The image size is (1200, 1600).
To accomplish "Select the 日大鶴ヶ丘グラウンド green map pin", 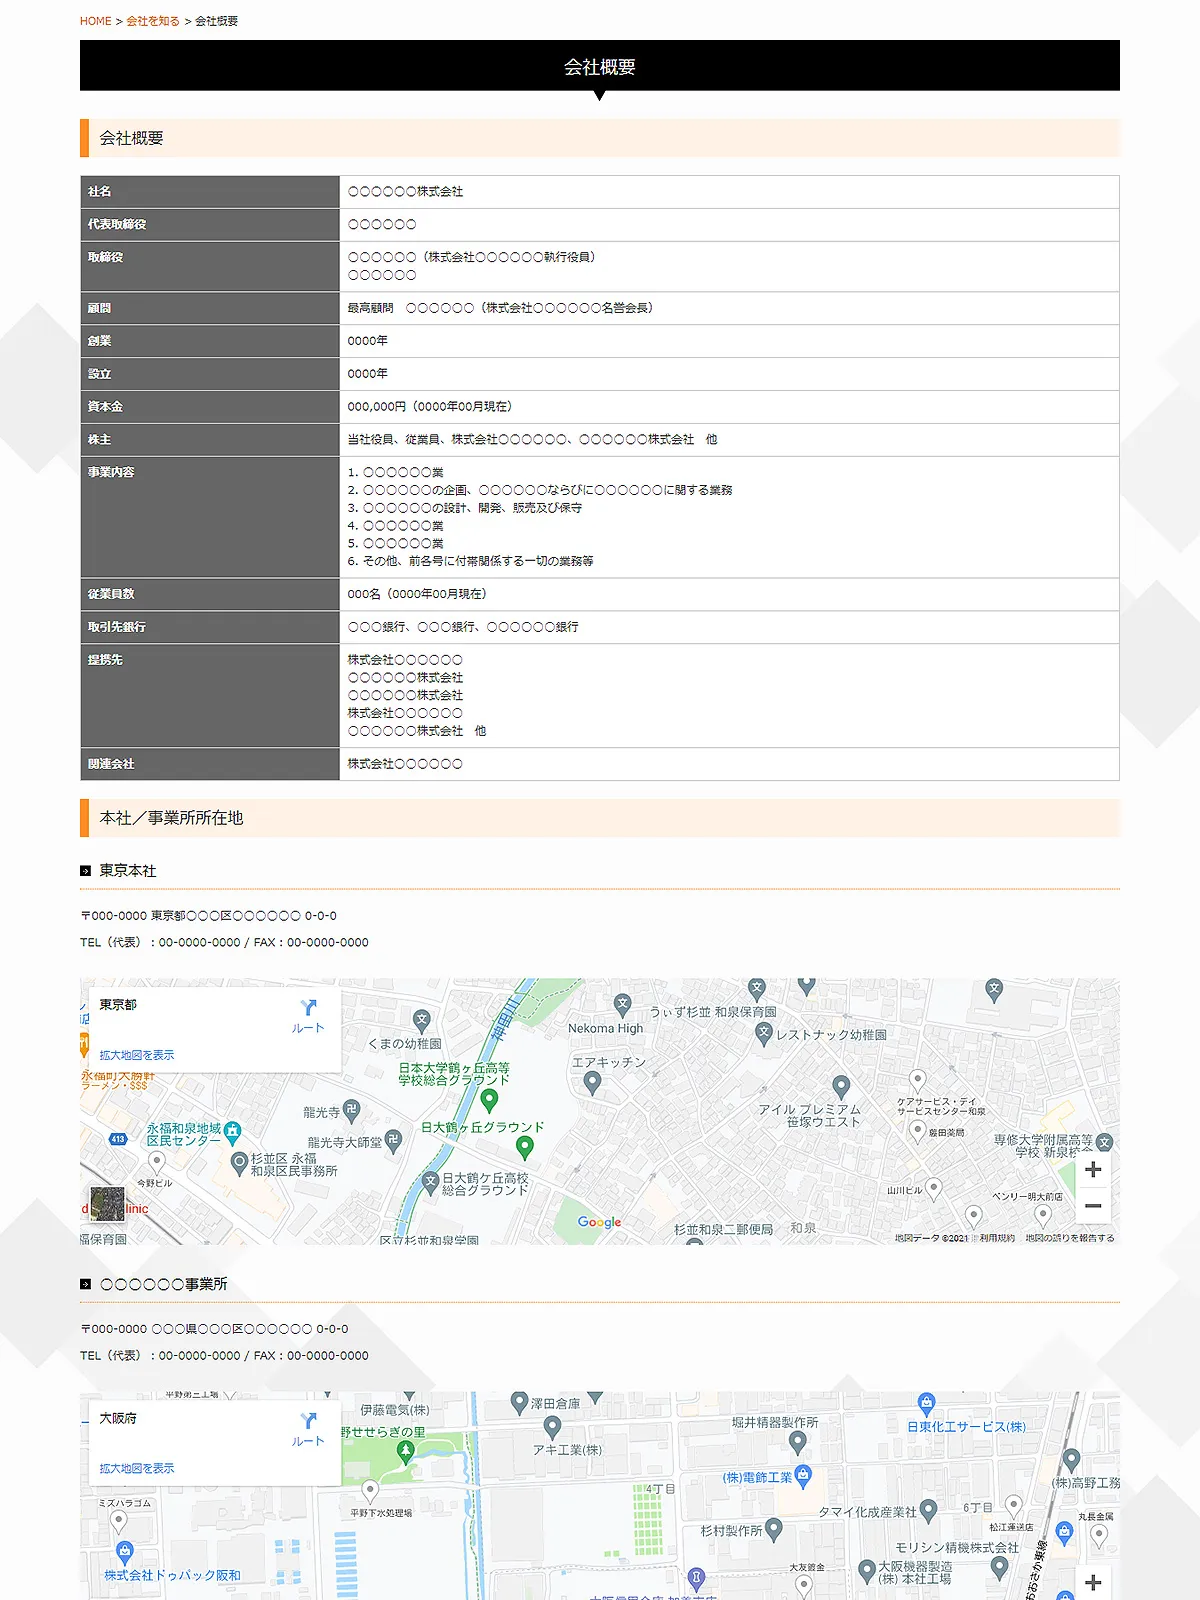I will pyautogui.click(x=524, y=1148).
